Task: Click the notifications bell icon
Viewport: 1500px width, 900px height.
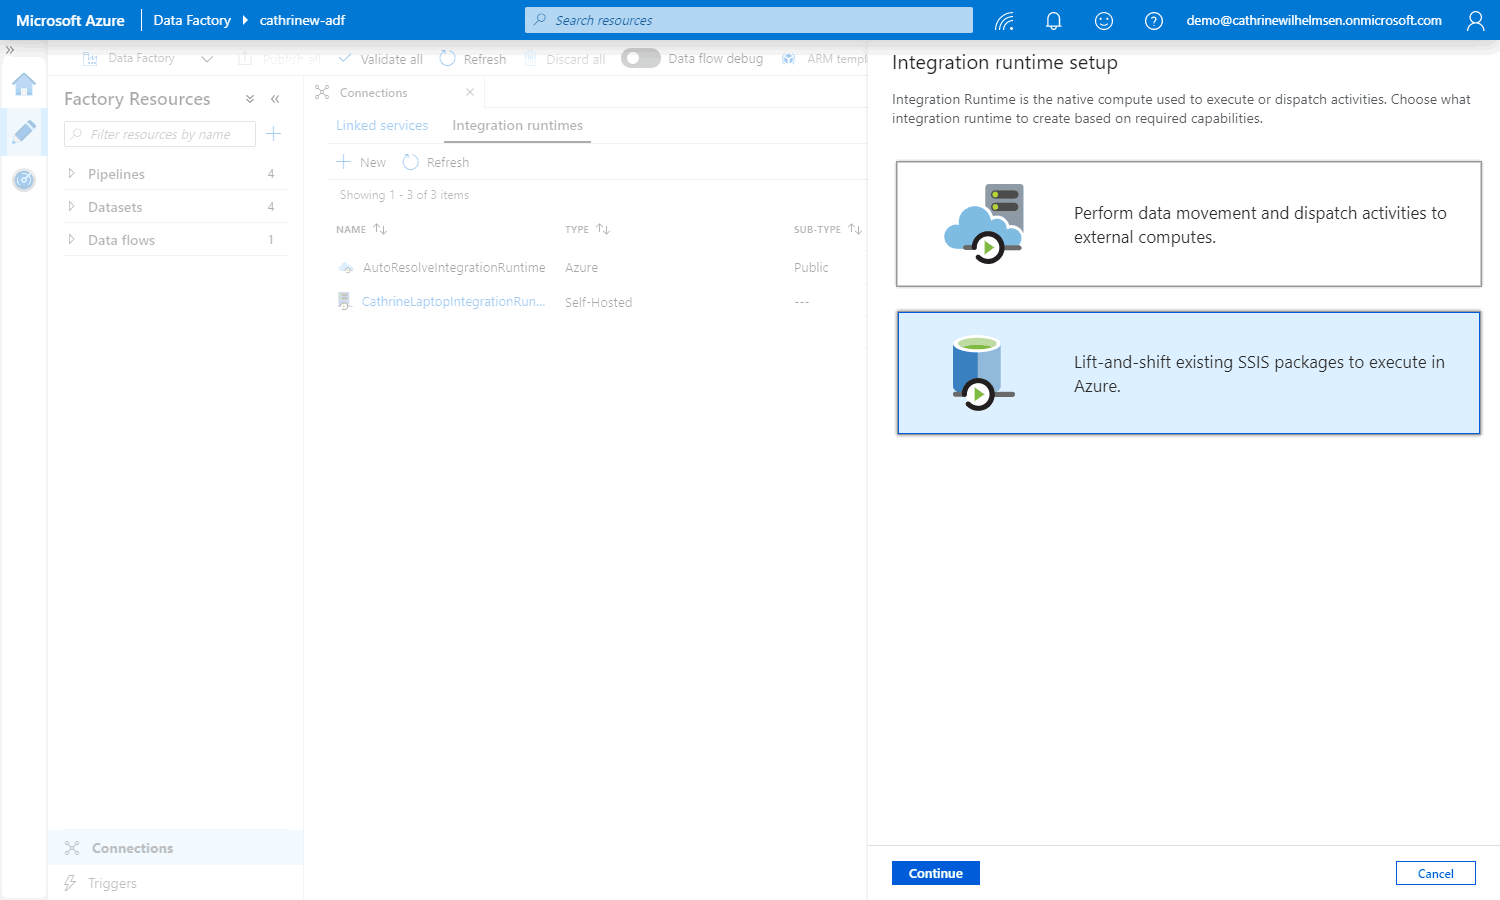Action: coord(1053,21)
